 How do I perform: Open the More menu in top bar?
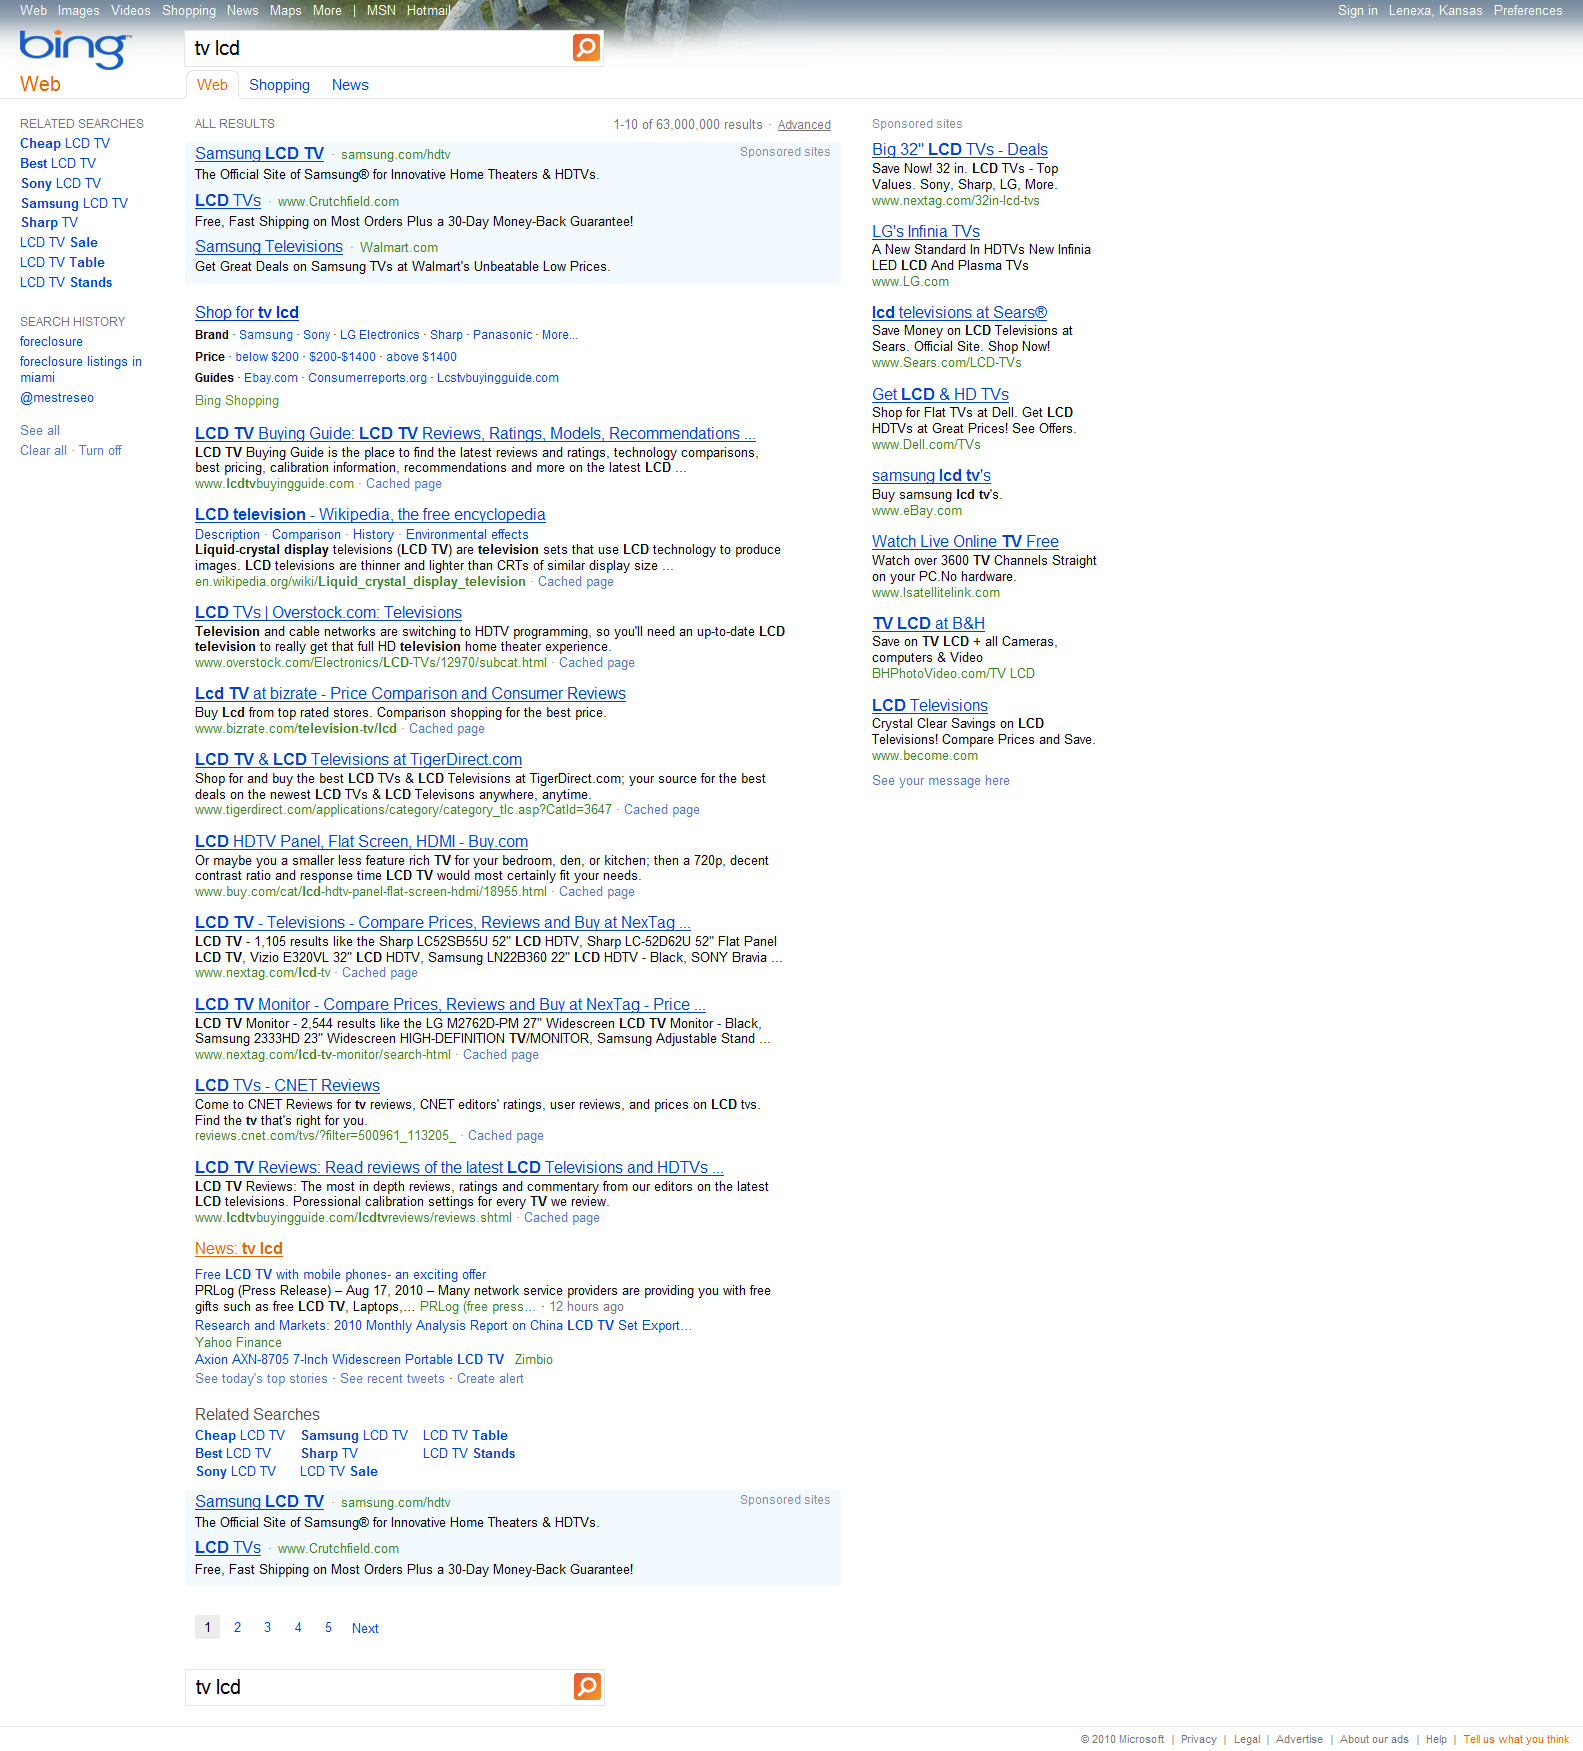327,10
